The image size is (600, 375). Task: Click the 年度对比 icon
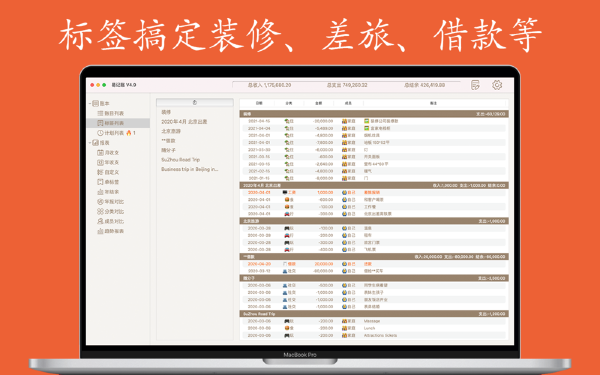coord(100,202)
